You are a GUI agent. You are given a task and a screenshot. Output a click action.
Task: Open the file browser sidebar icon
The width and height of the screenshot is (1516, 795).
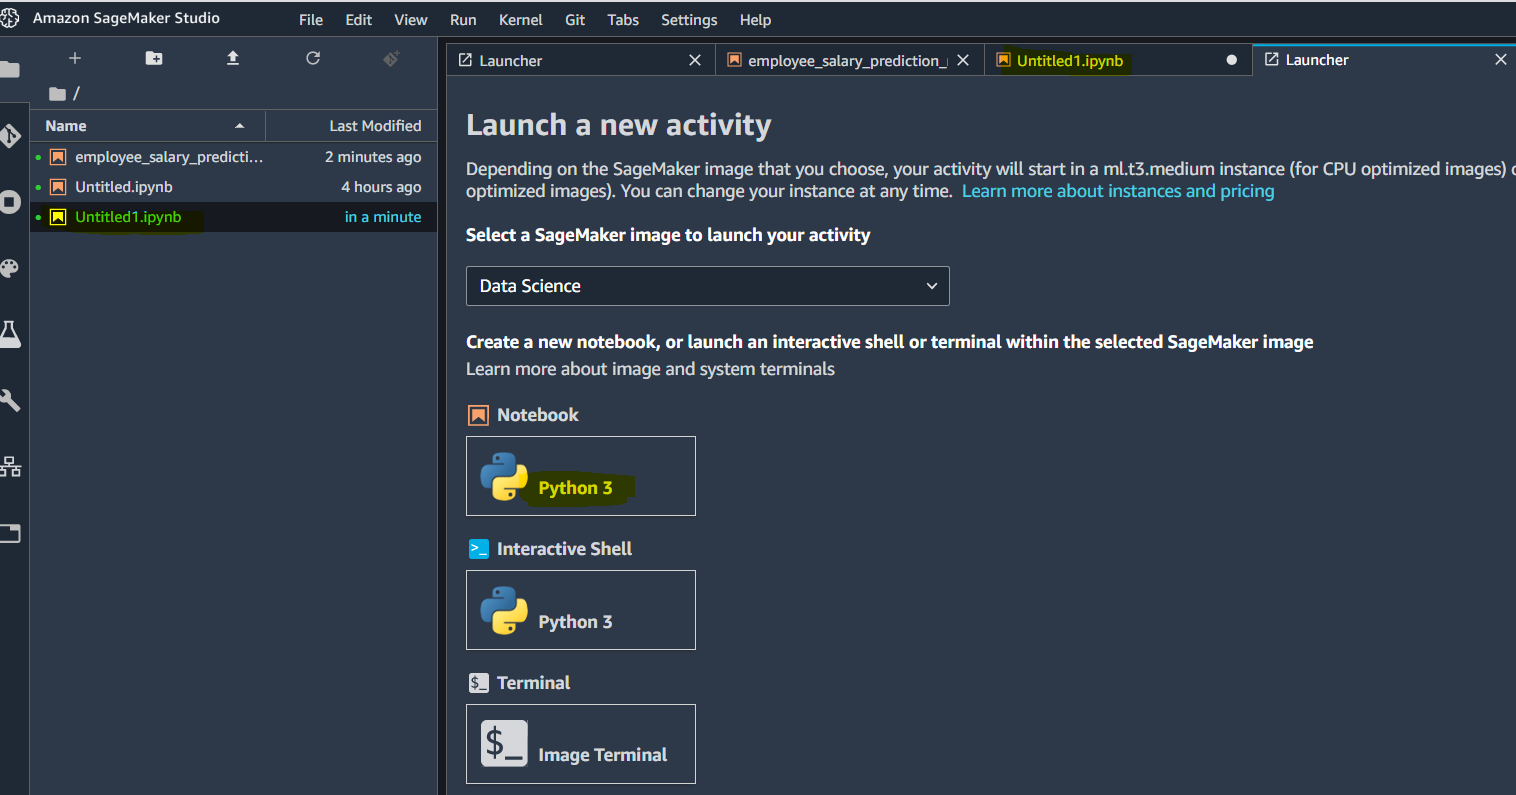click(10, 69)
